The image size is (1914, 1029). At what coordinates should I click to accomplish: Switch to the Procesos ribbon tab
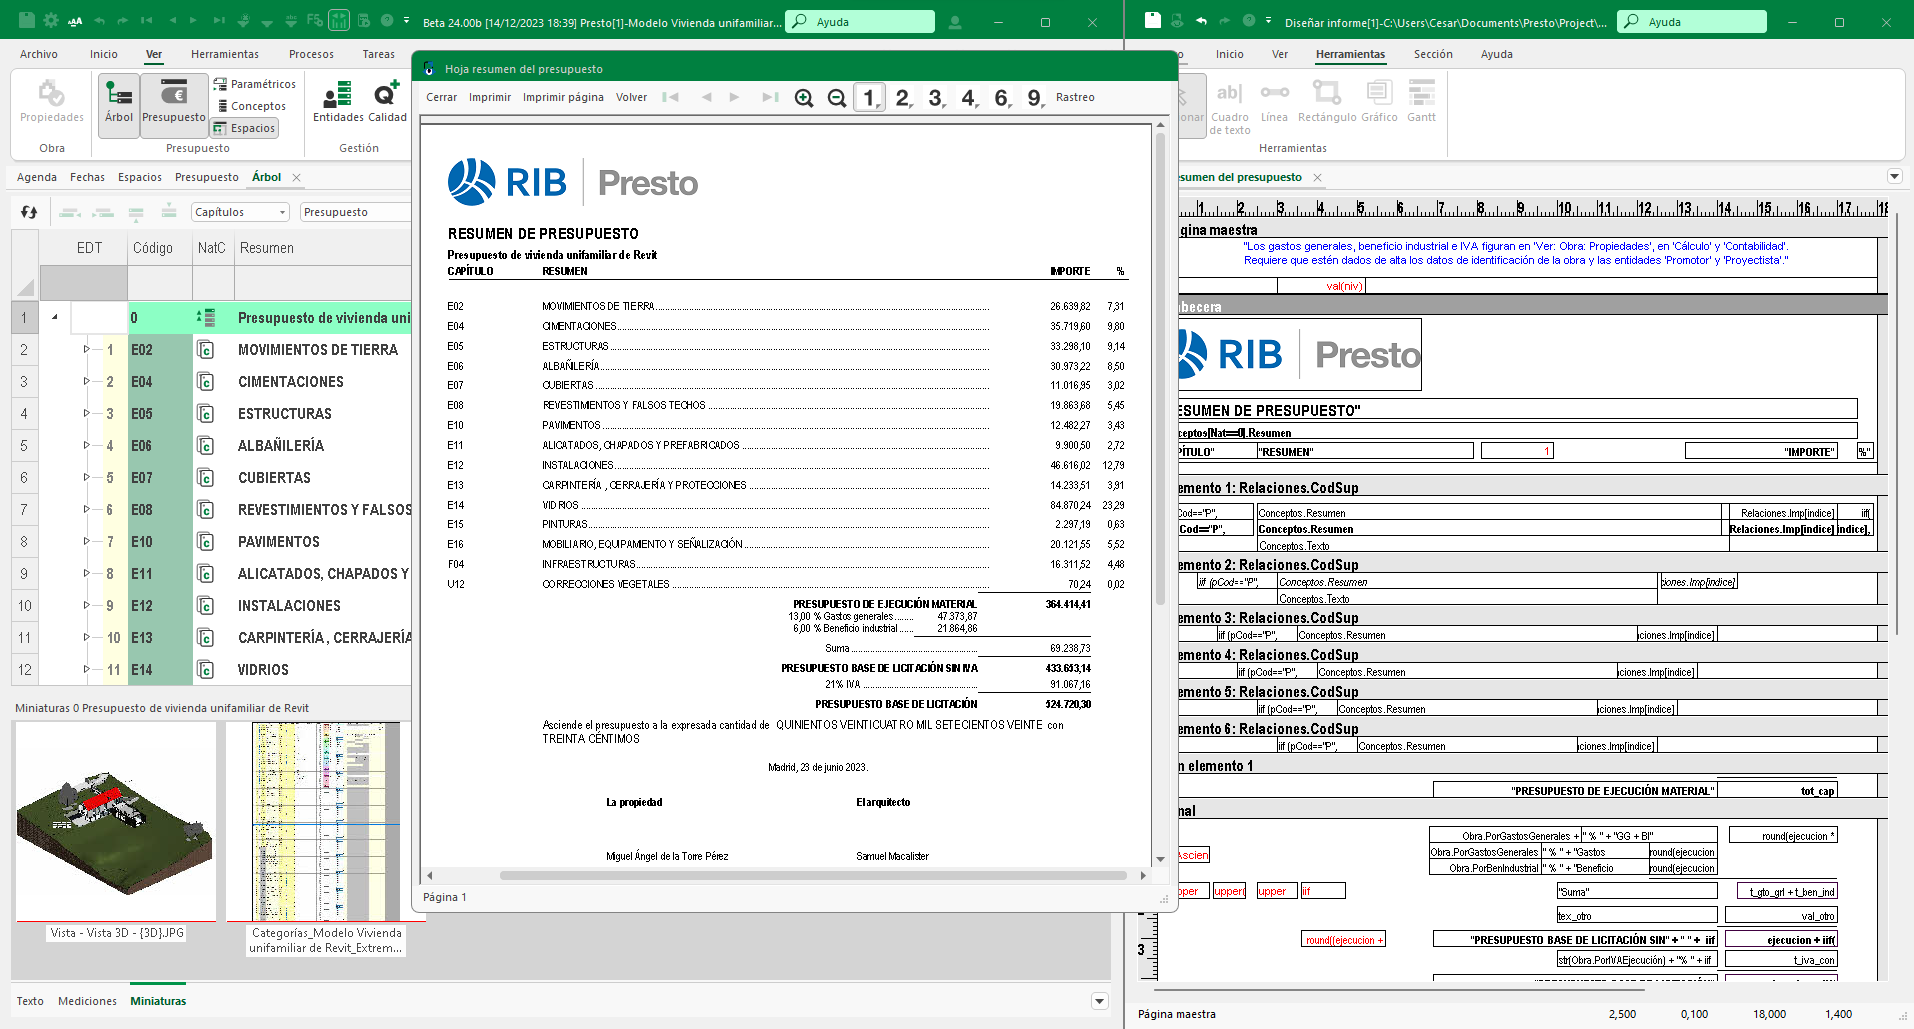pos(310,54)
